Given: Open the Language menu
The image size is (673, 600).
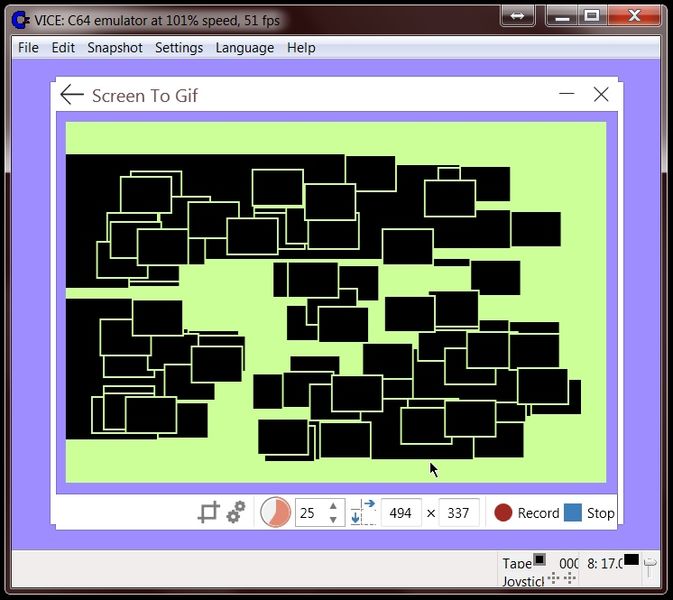Looking at the screenshot, I should pos(244,48).
